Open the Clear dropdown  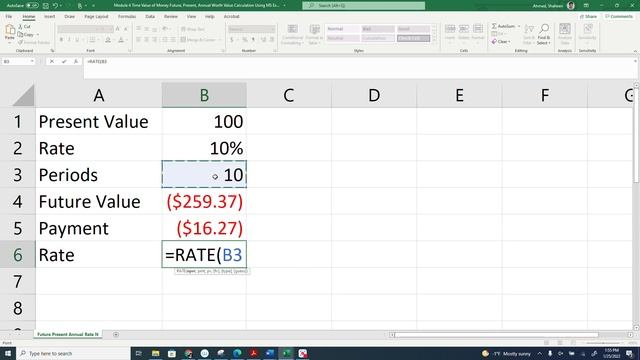[x=501, y=42]
